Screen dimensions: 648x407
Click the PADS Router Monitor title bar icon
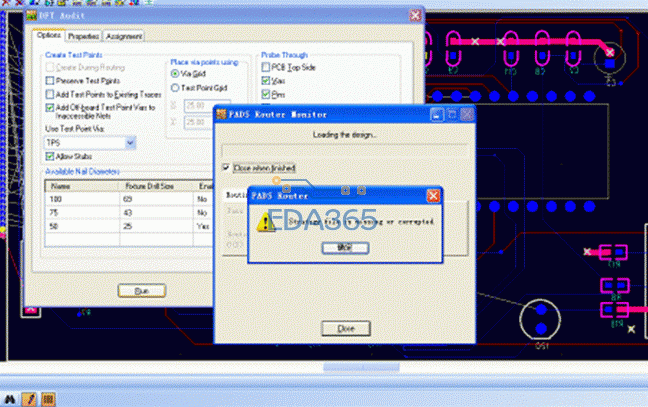tap(222, 114)
